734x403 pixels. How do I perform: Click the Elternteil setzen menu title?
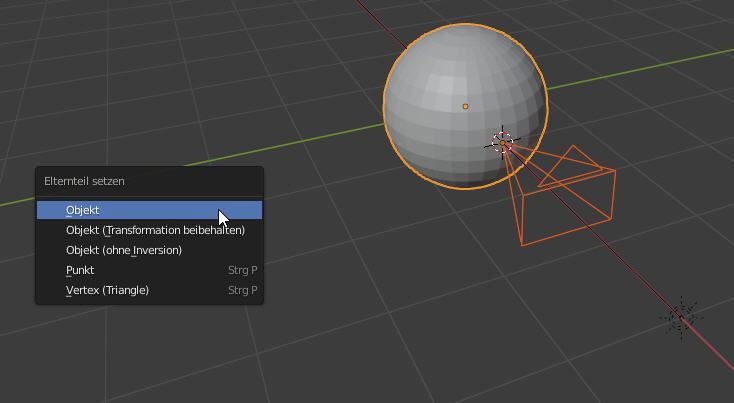tap(84, 181)
